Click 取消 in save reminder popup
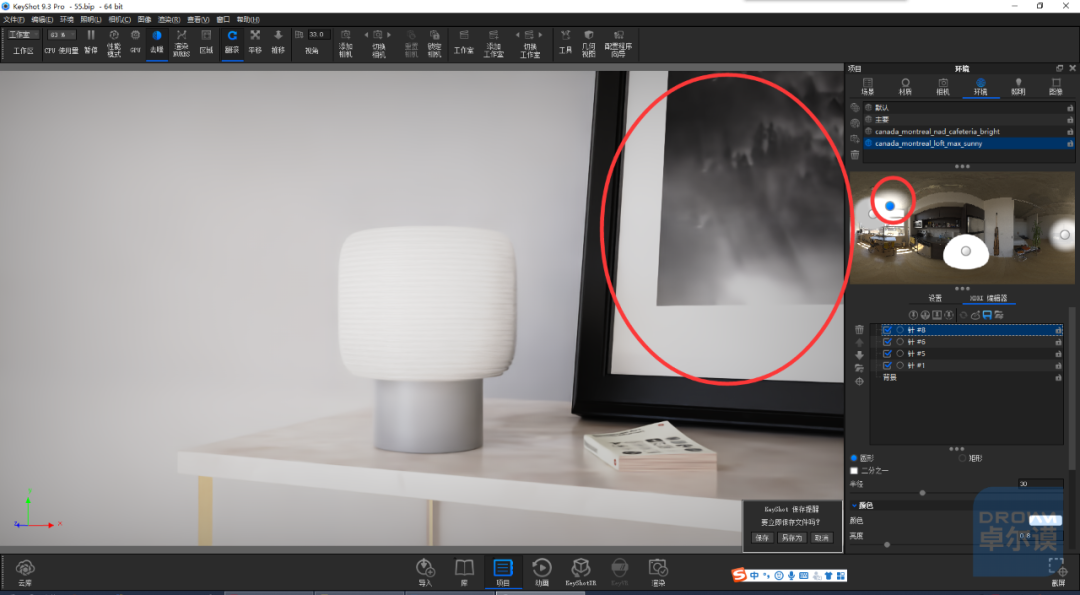The height and width of the screenshot is (595, 1080). coord(822,538)
